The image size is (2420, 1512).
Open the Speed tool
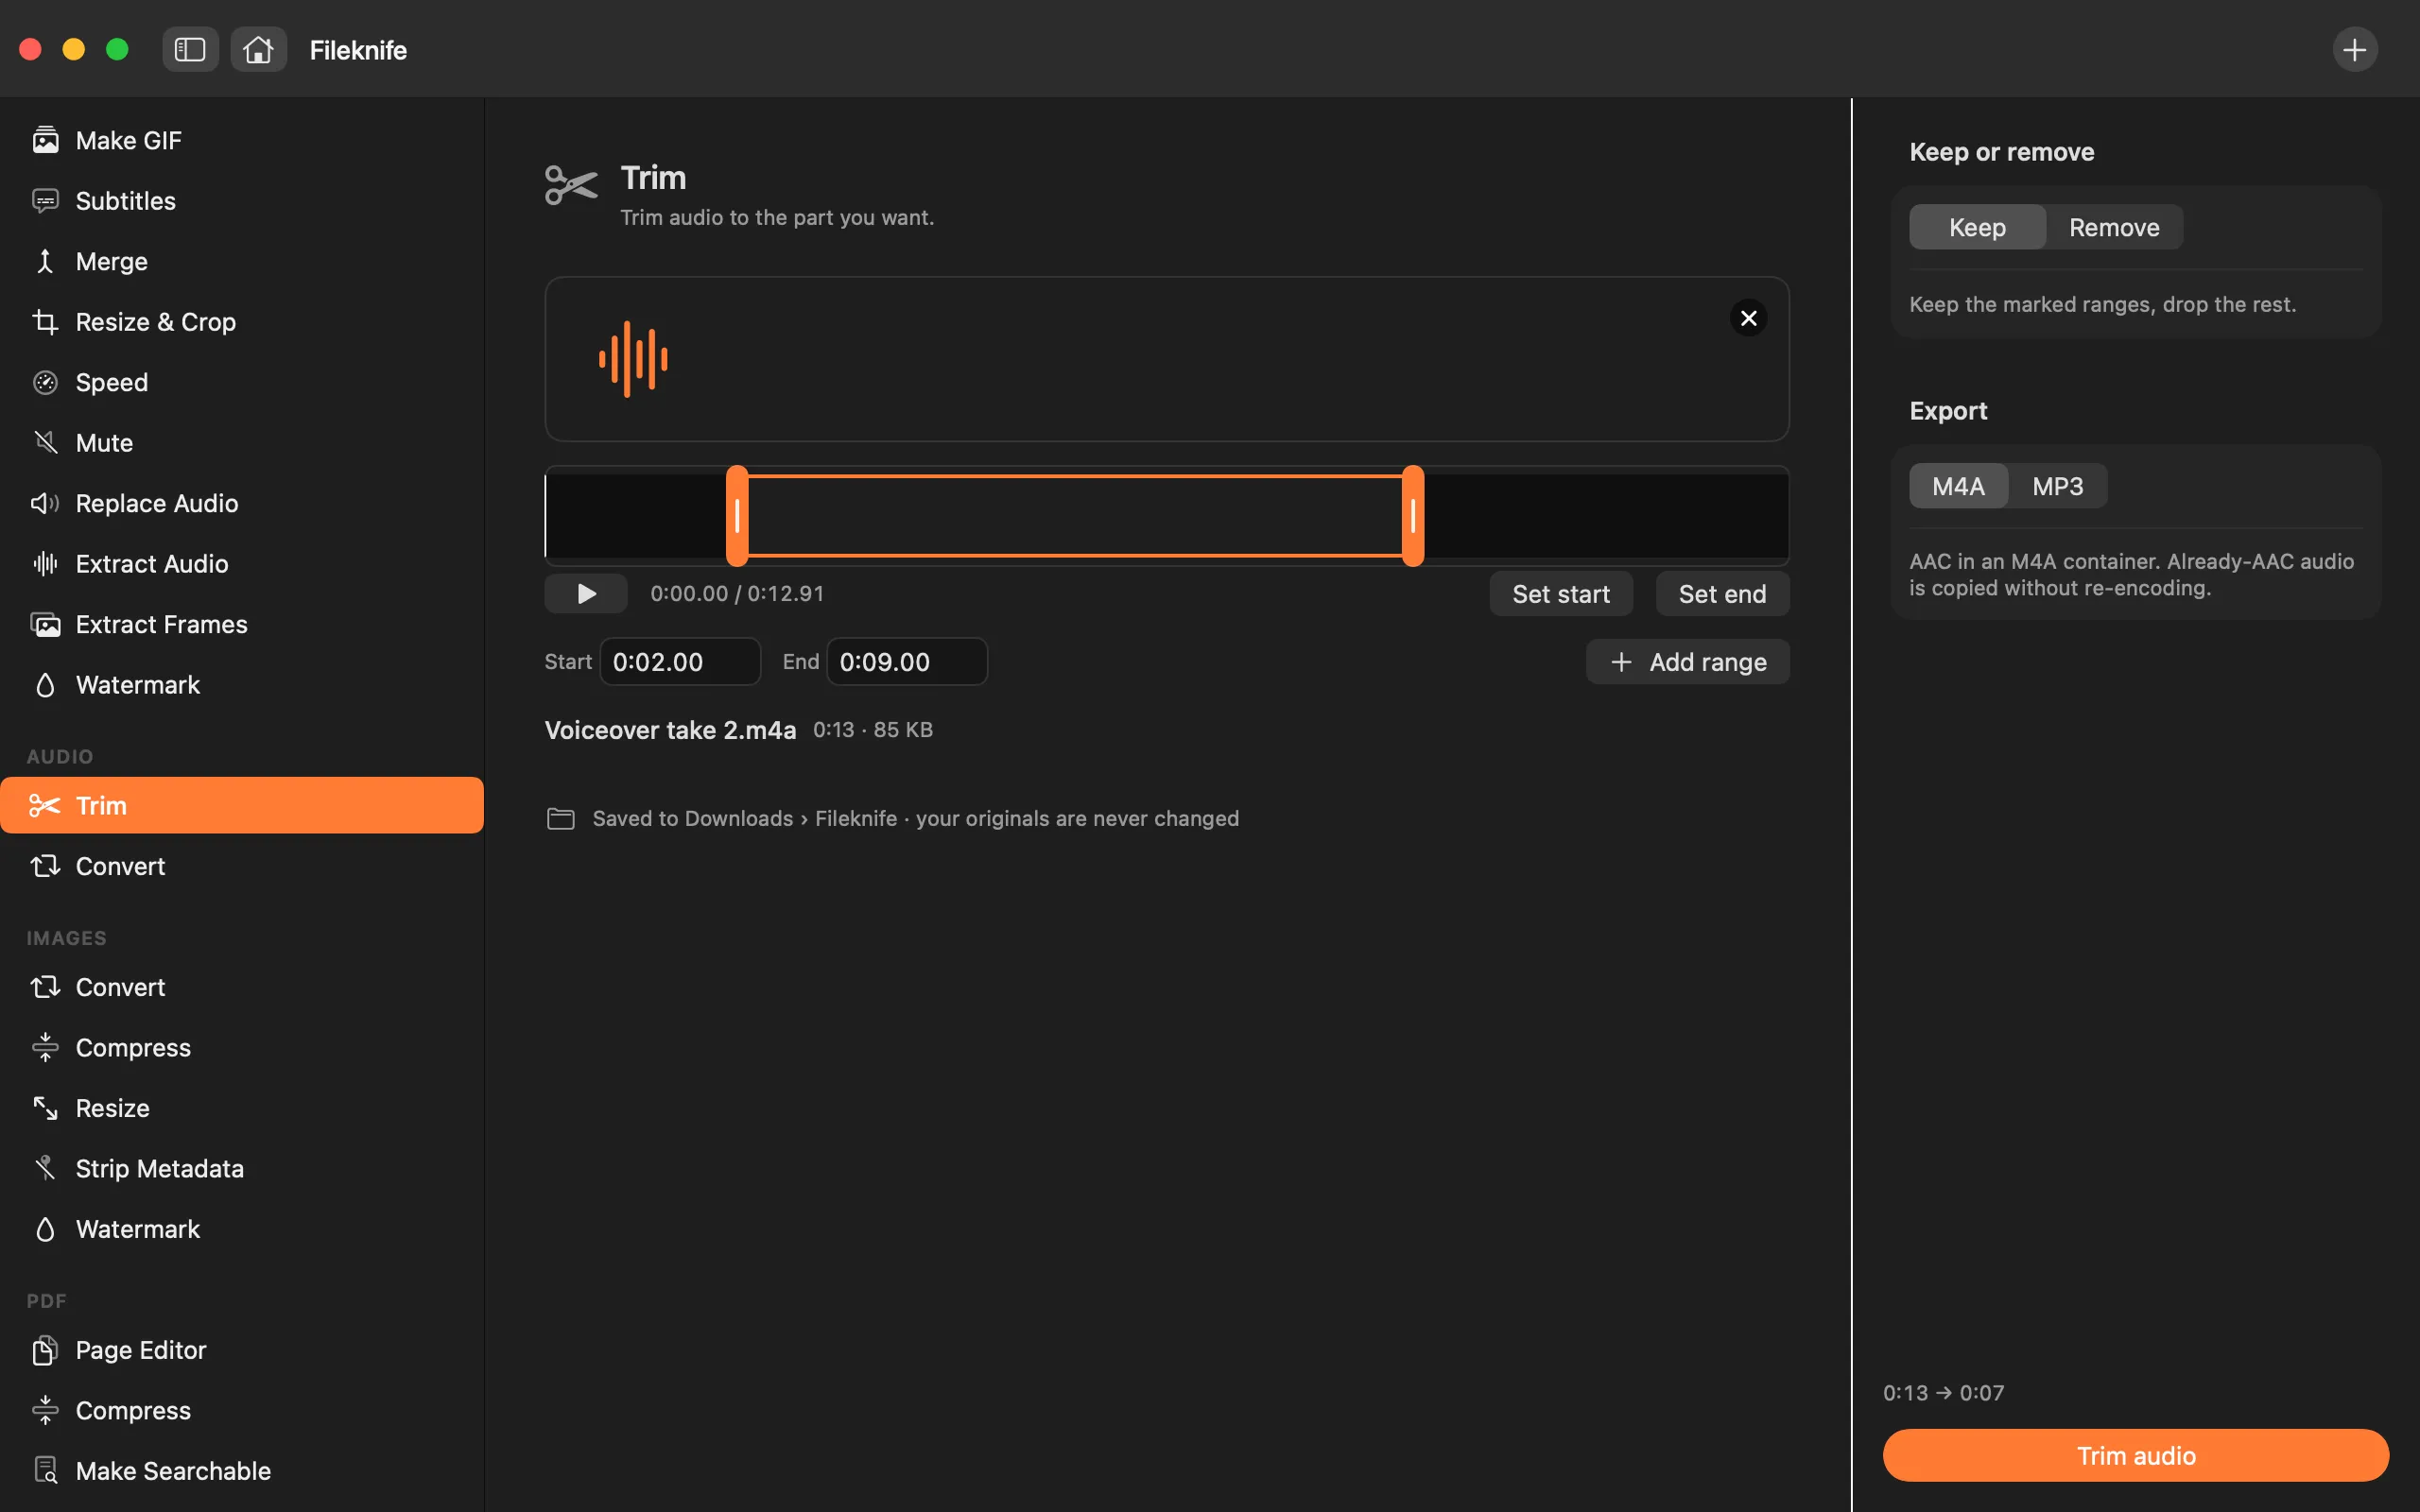pyautogui.click(x=242, y=382)
